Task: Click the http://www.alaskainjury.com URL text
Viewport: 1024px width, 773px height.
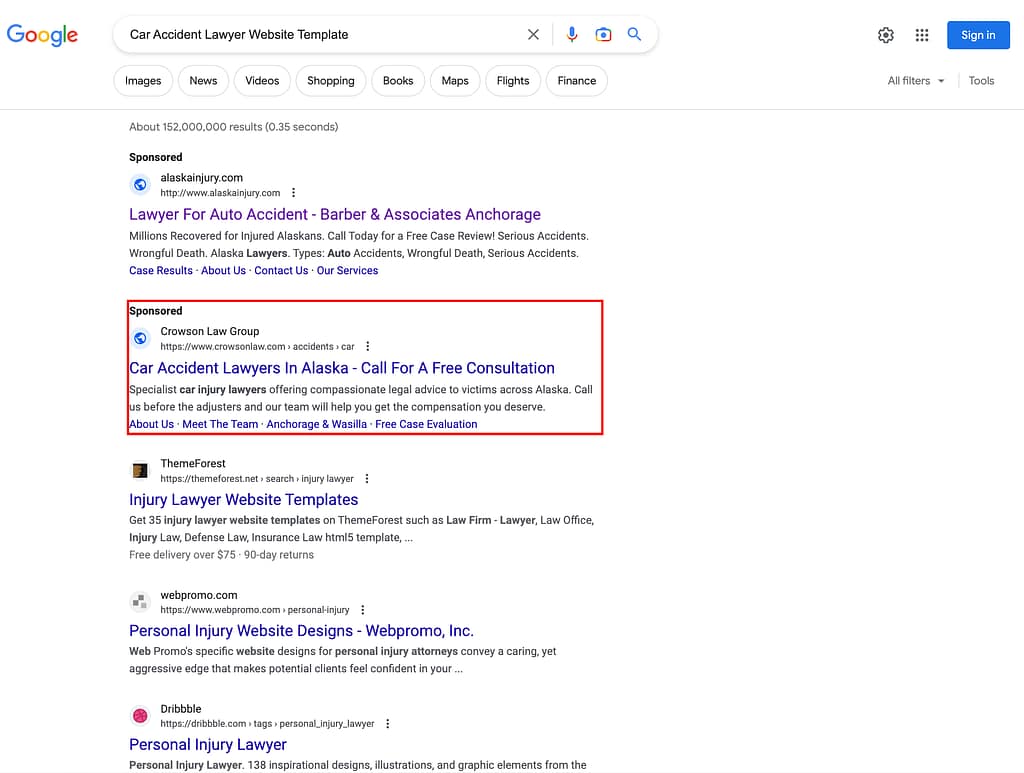Action: (x=220, y=193)
